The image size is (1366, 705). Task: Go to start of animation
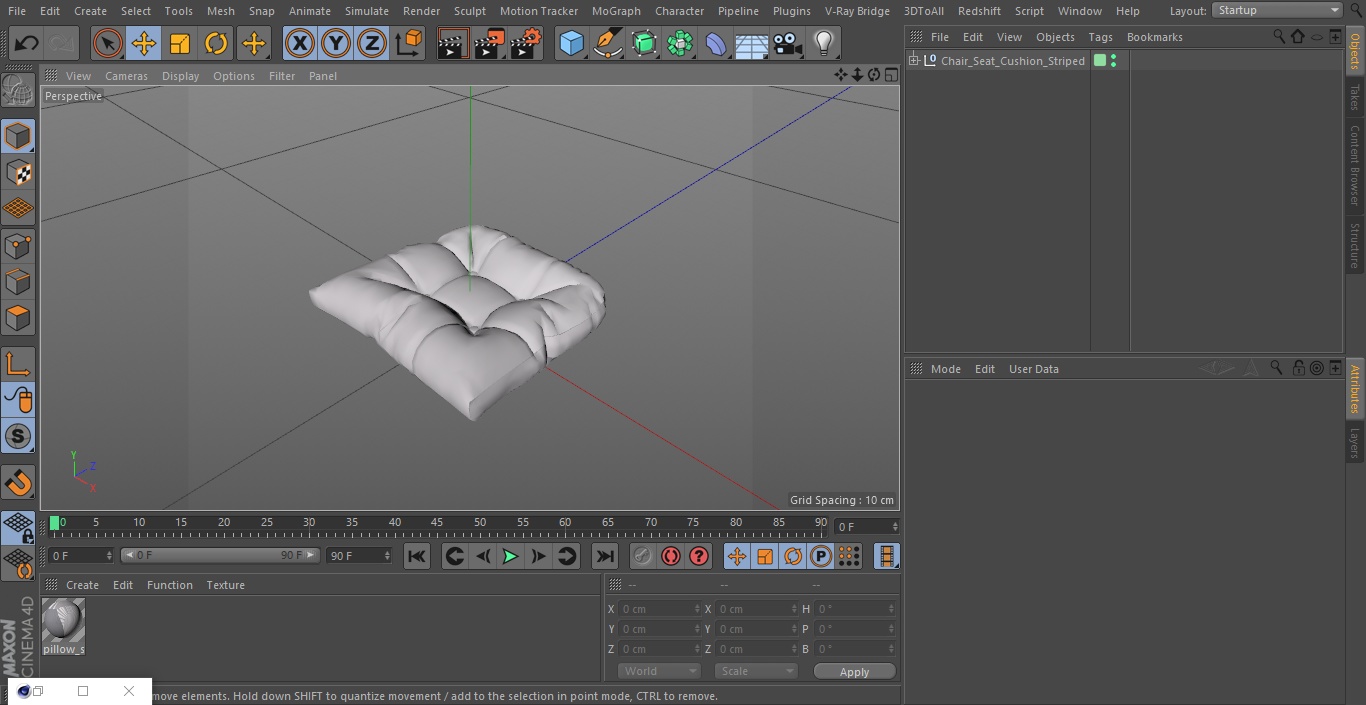[417, 556]
